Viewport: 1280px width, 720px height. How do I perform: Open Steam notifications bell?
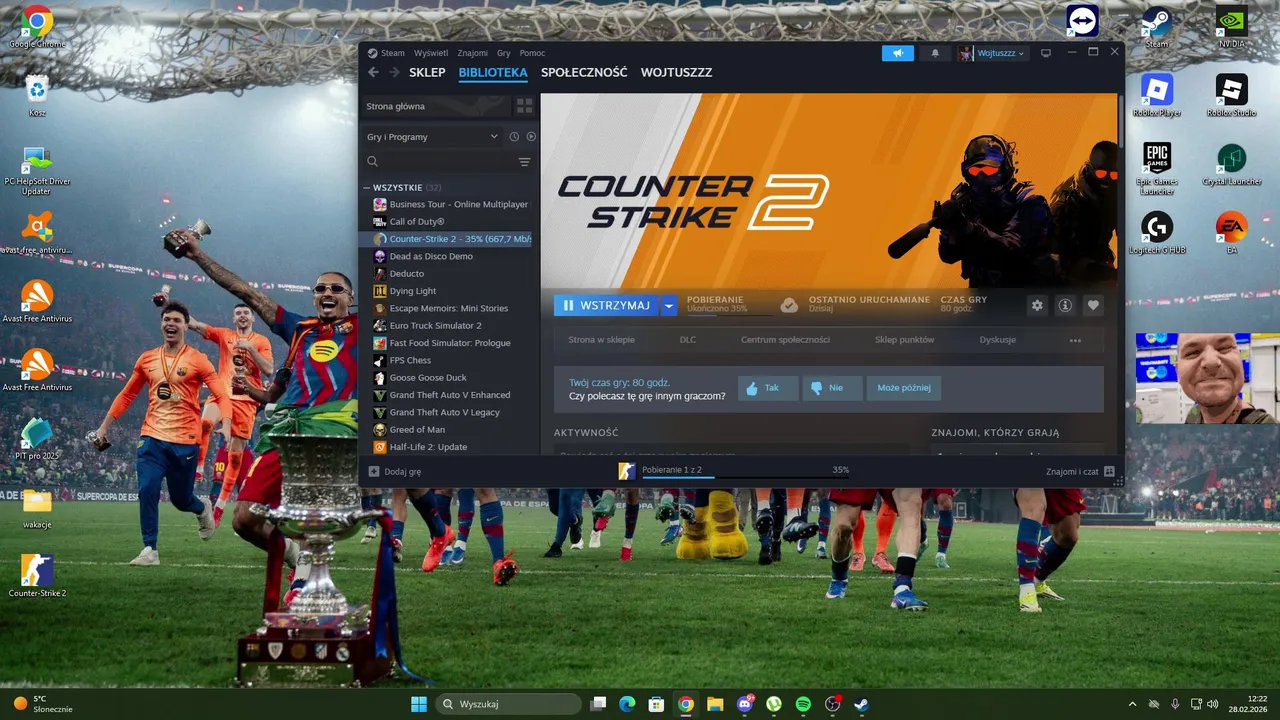click(935, 53)
